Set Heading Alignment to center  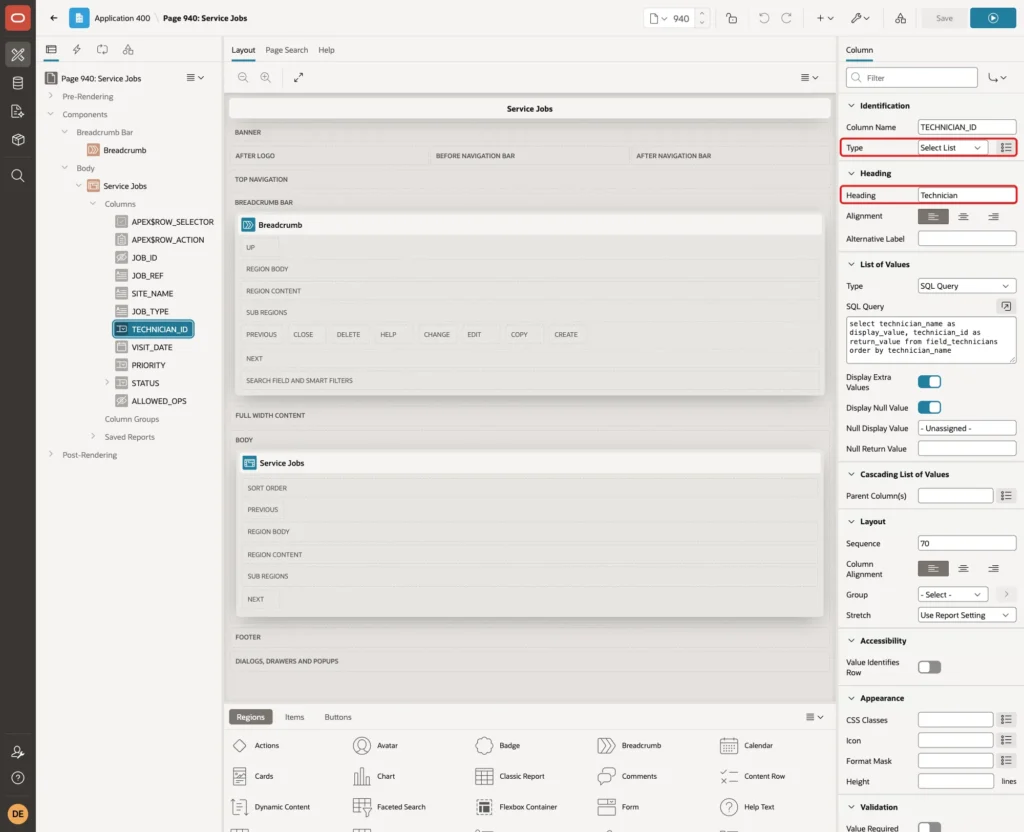(x=963, y=216)
